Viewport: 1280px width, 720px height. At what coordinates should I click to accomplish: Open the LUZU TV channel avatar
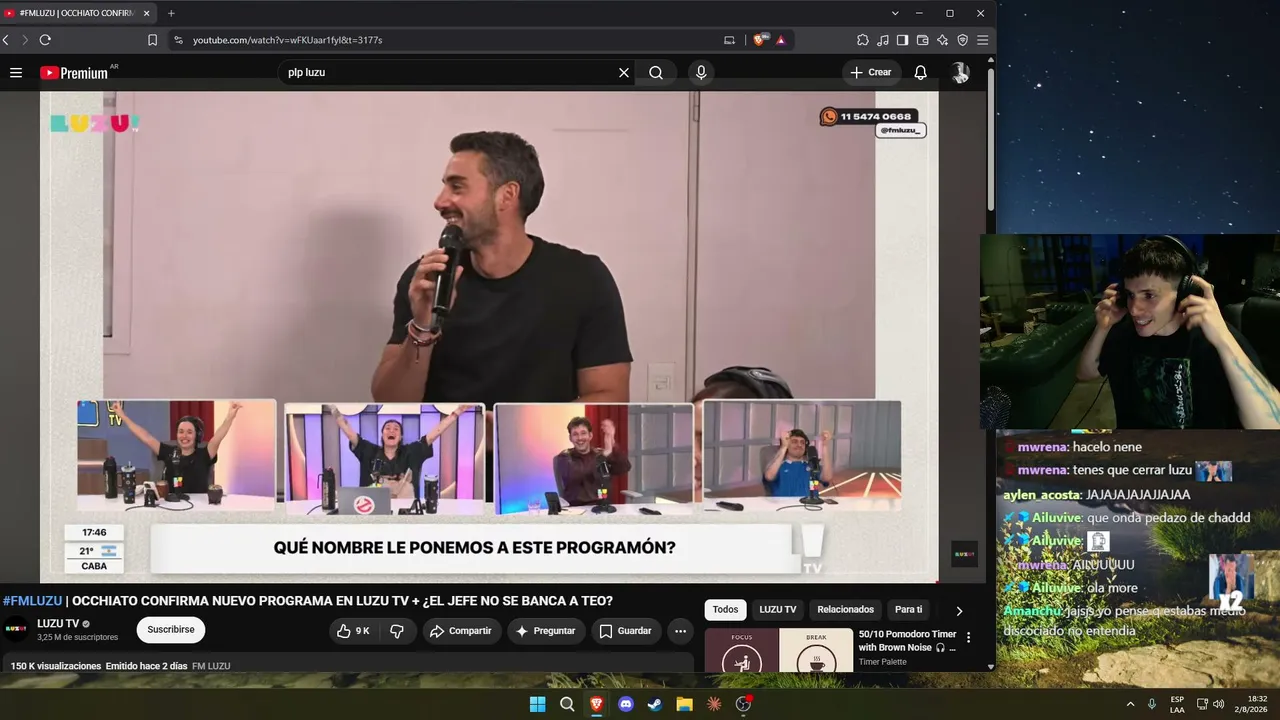pos(16,629)
